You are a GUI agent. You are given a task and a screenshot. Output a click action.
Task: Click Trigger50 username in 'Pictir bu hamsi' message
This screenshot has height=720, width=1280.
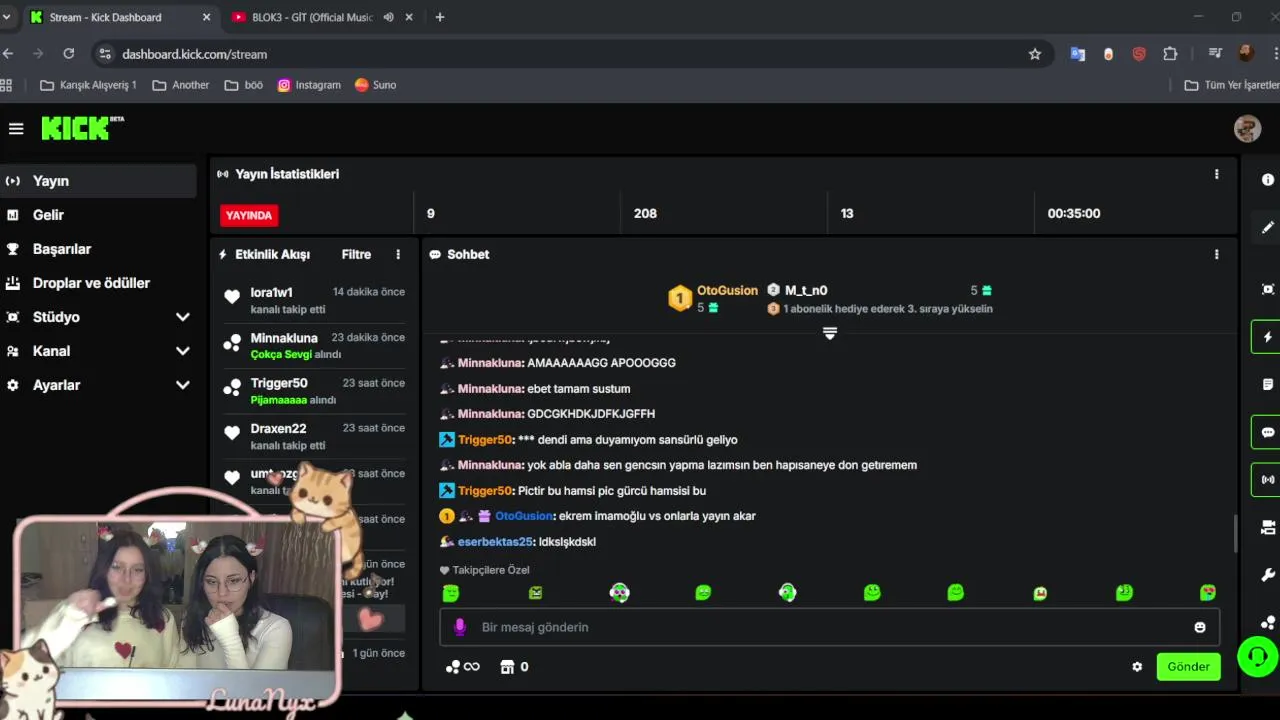click(485, 491)
